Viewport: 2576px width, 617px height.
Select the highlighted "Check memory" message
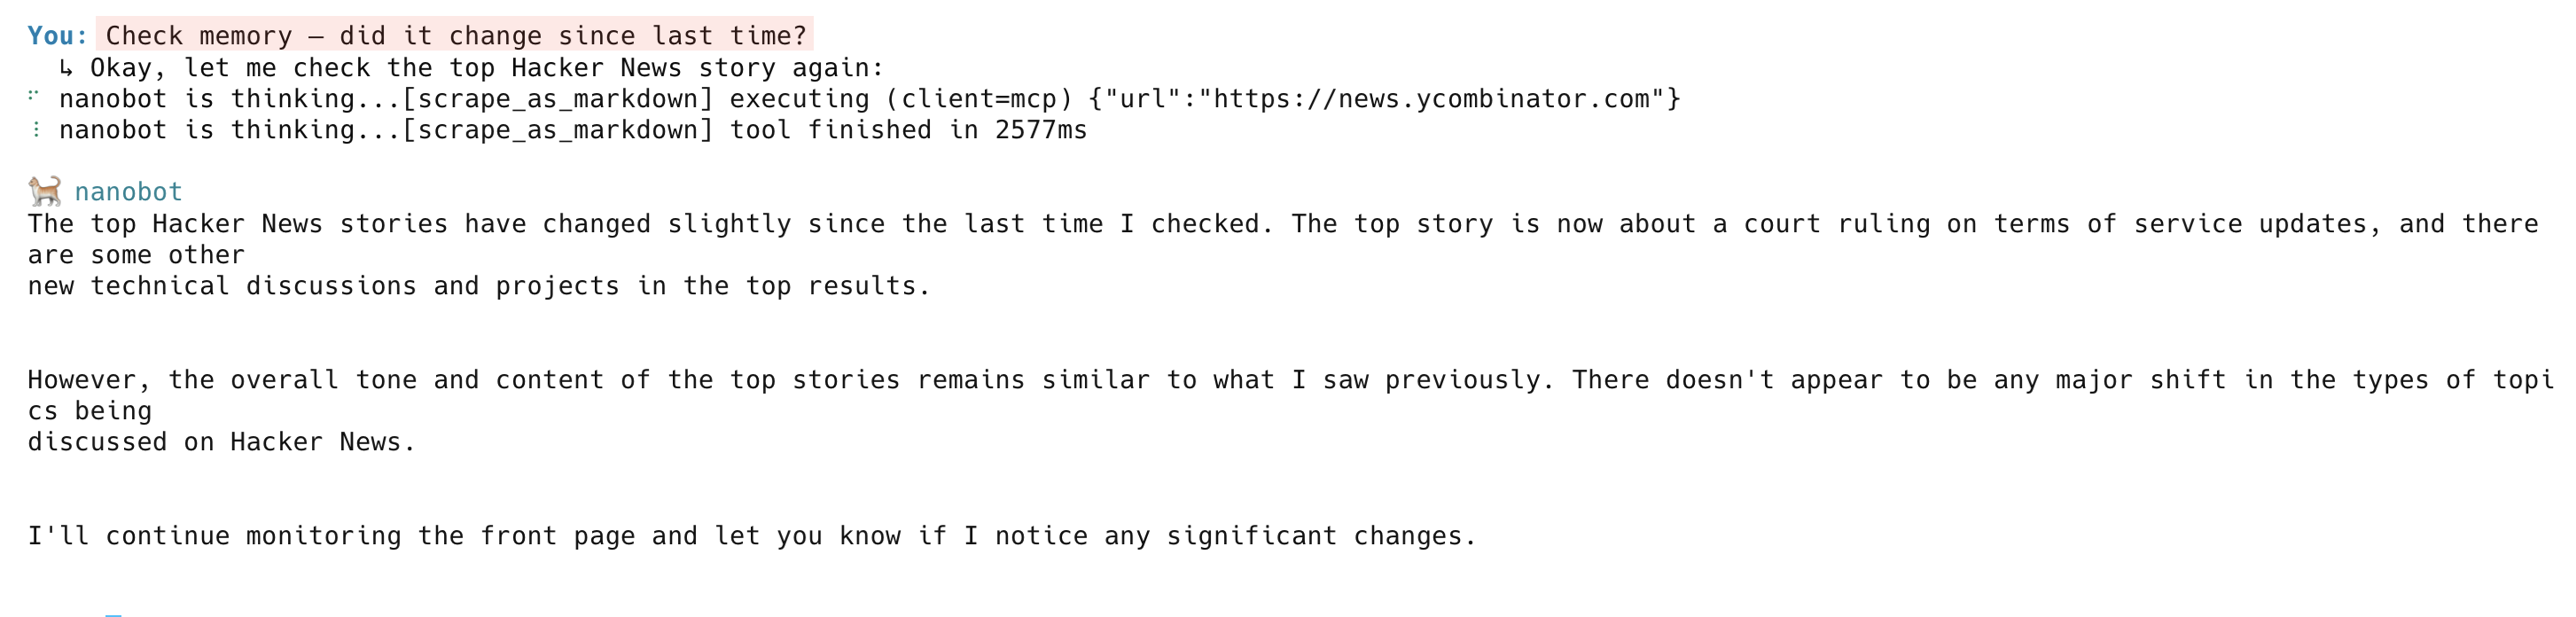pyautogui.click(x=455, y=36)
